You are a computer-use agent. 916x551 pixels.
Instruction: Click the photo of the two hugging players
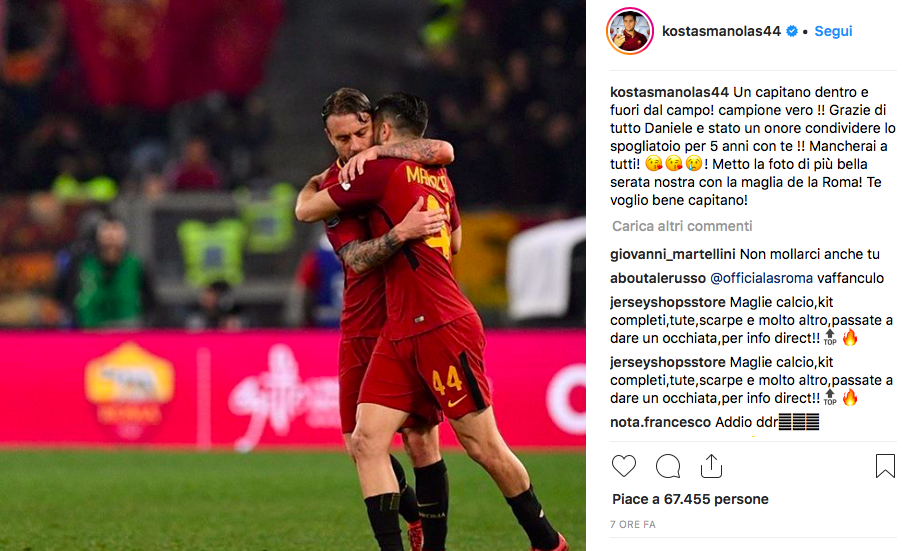pos(293,275)
